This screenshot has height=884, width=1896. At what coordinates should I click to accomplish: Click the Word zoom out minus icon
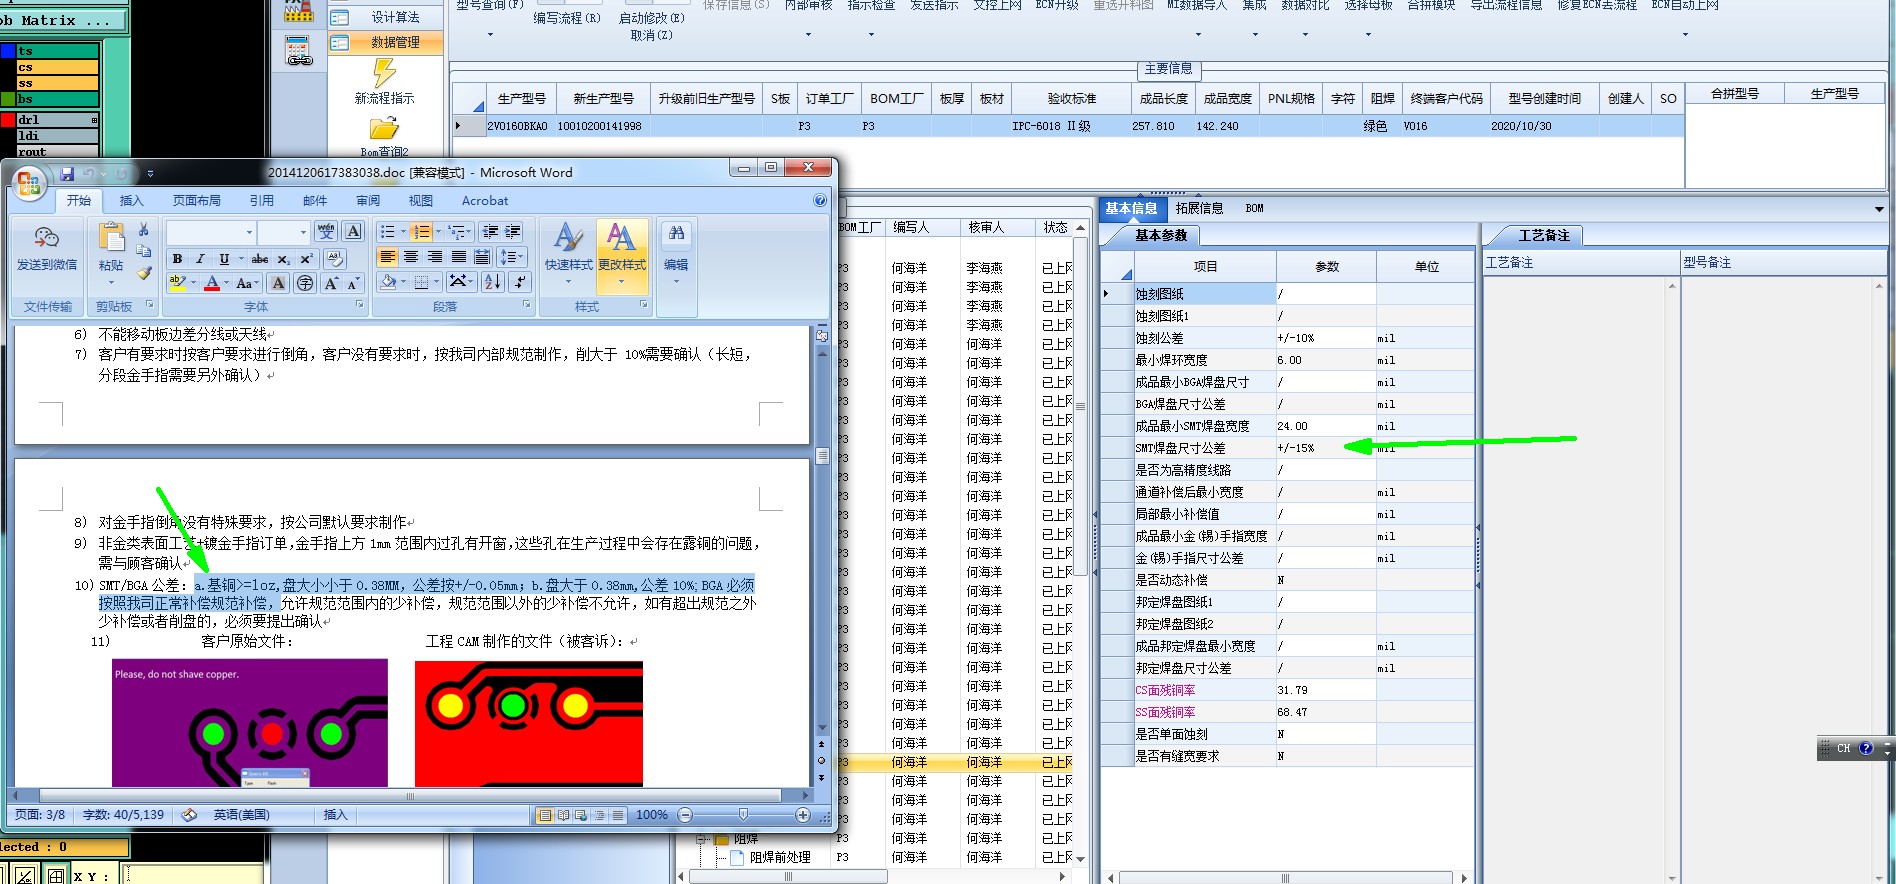point(685,815)
